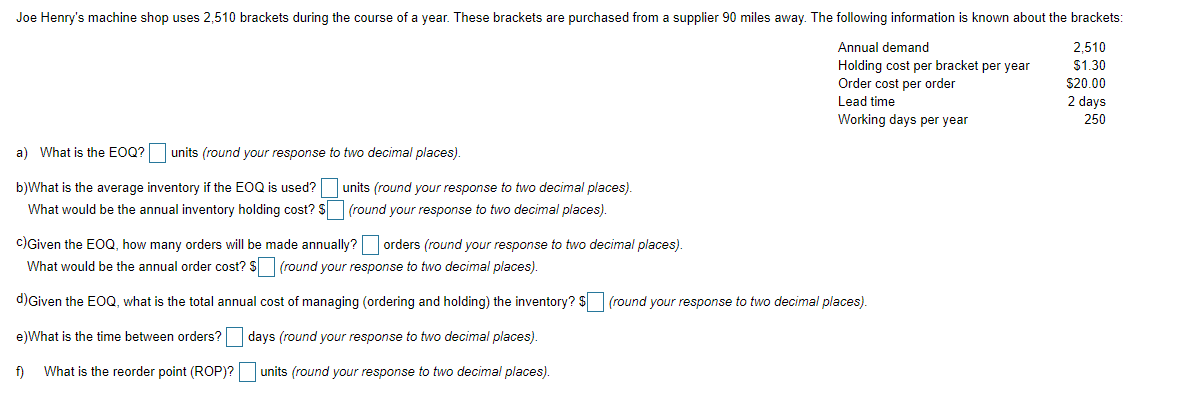Click the Holding cost per bracket label
This screenshot has width=1181, height=408.
pos(933,65)
